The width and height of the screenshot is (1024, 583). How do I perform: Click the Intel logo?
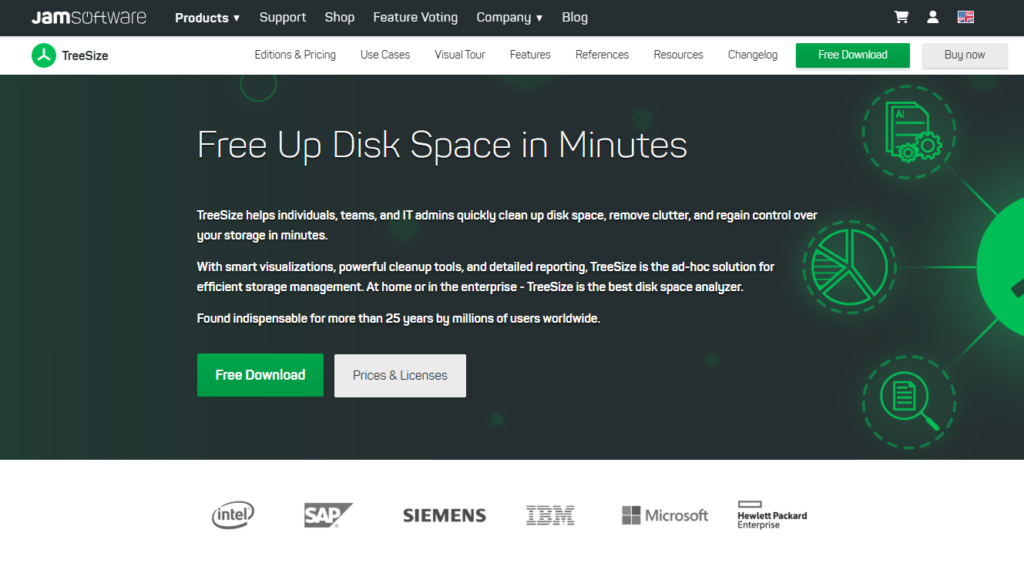232,515
